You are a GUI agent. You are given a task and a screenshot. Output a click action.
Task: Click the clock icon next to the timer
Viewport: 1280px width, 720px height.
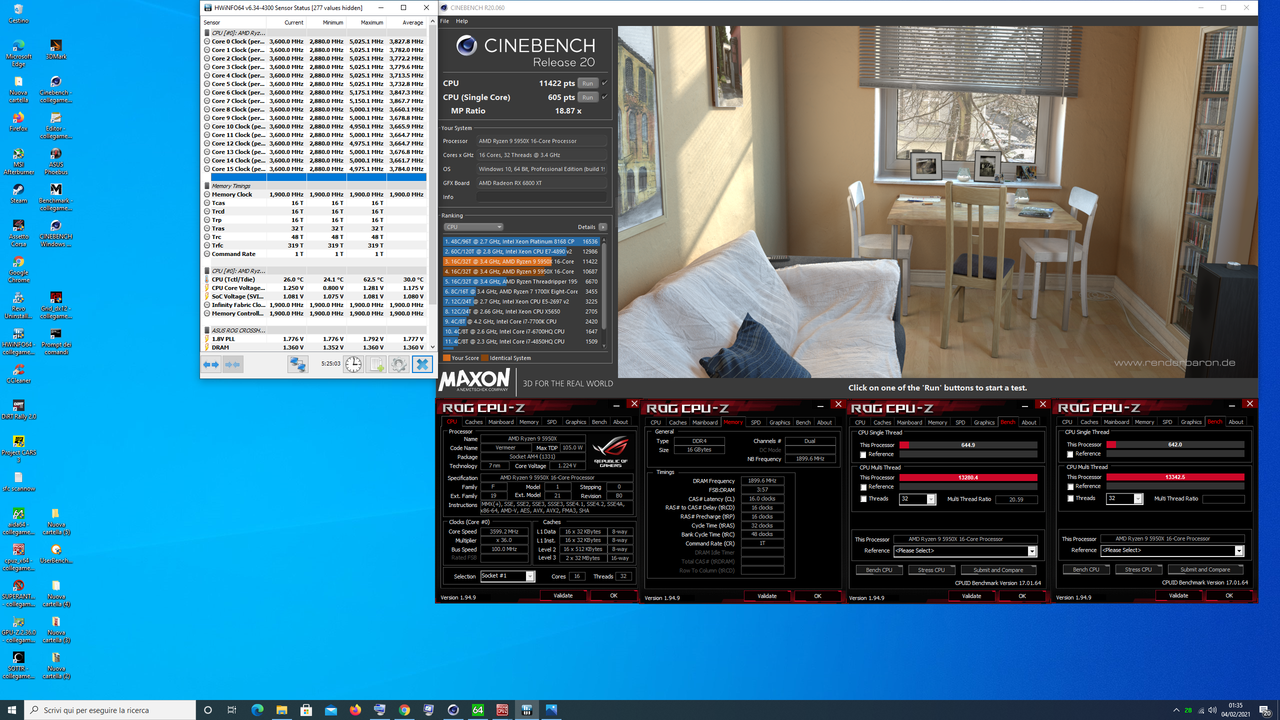(x=353, y=364)
